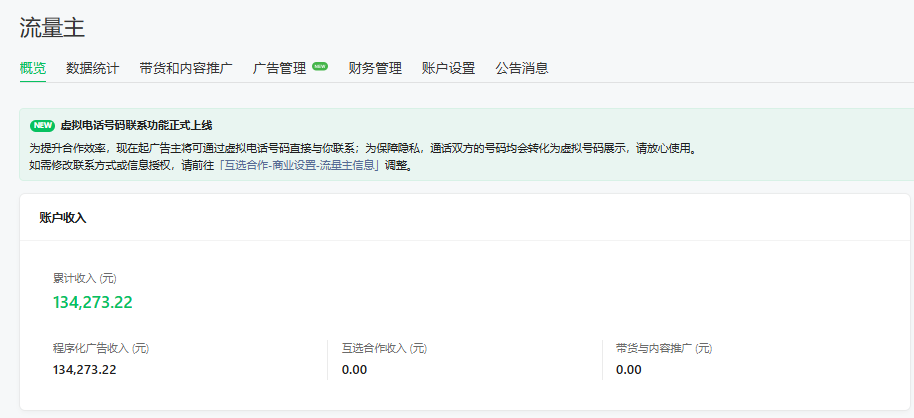Click the 程序化广告收入 (元) label

(101, 349)
